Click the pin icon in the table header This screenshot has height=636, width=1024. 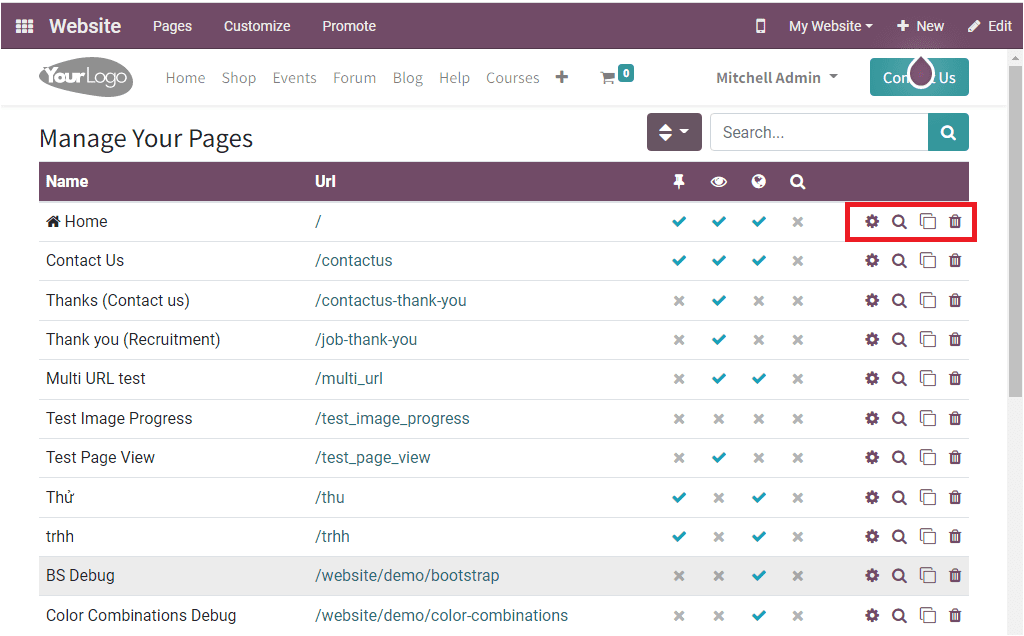coord(679,181)
